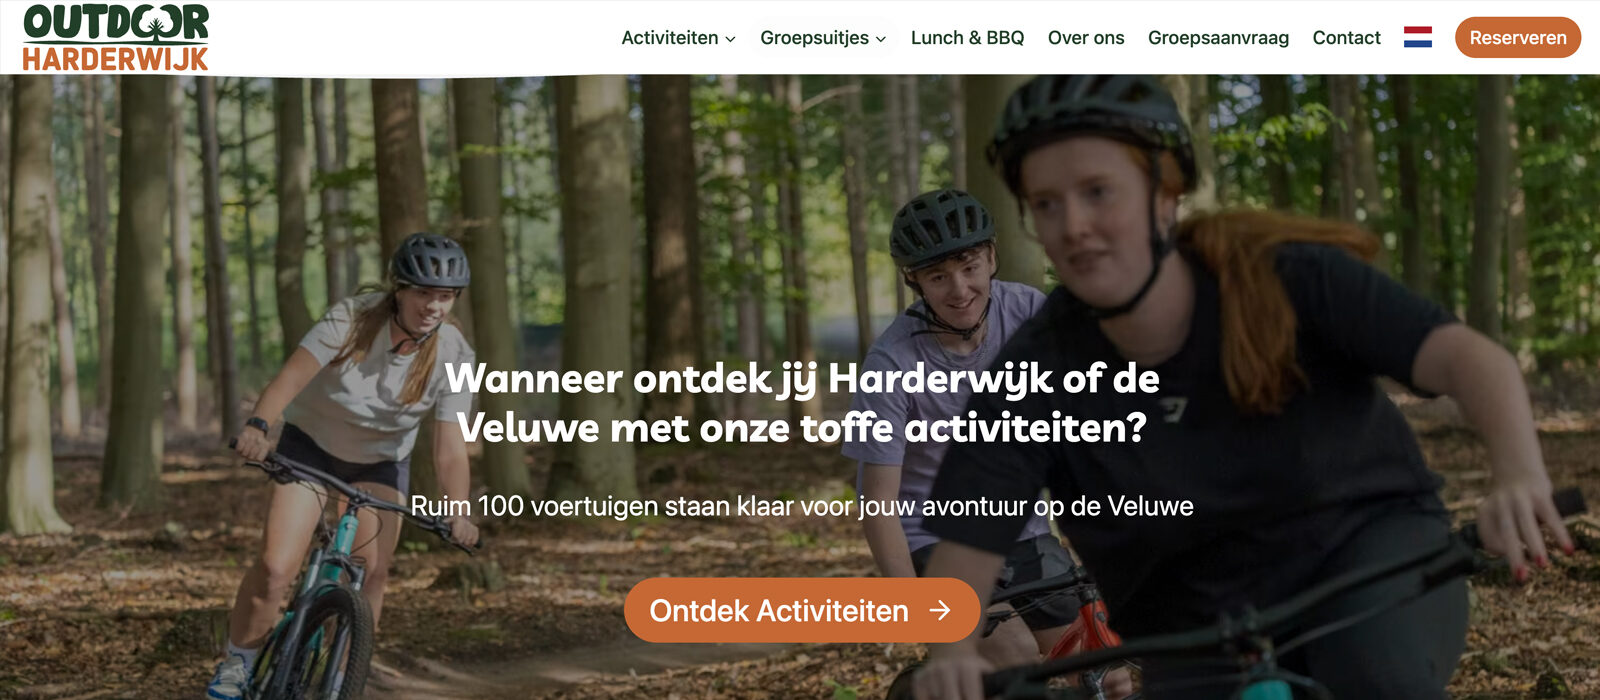Click the Ontdek Activiteiten button

tap(802, 610)
